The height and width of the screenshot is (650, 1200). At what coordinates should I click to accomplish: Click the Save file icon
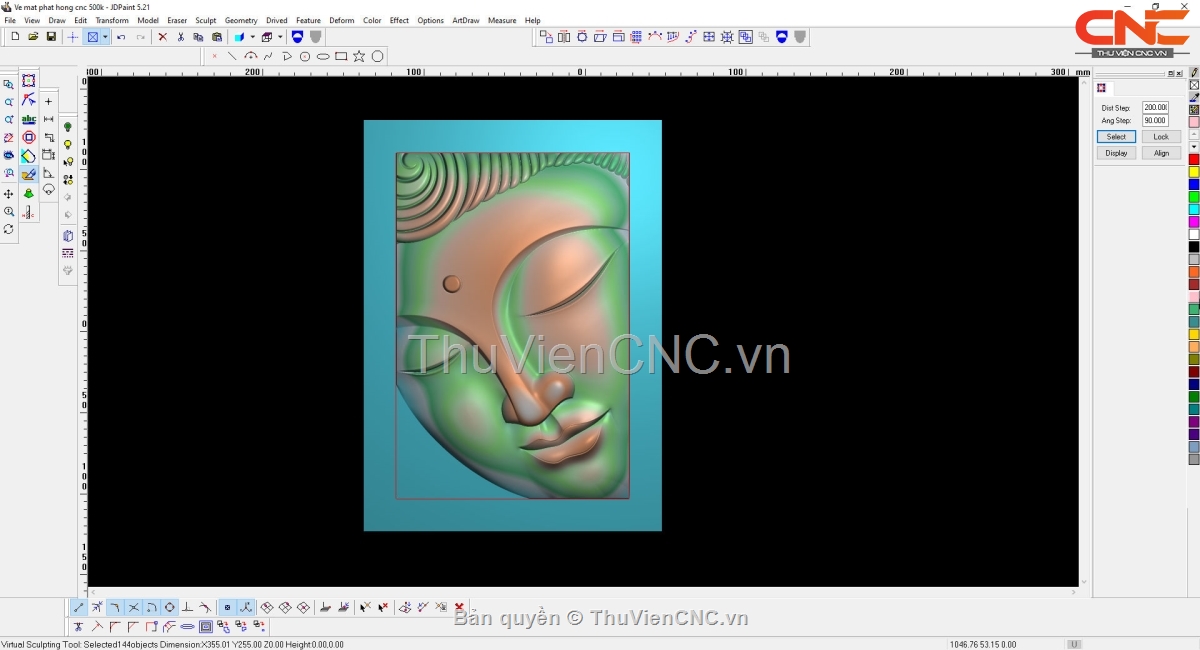[x=51, y=37]
